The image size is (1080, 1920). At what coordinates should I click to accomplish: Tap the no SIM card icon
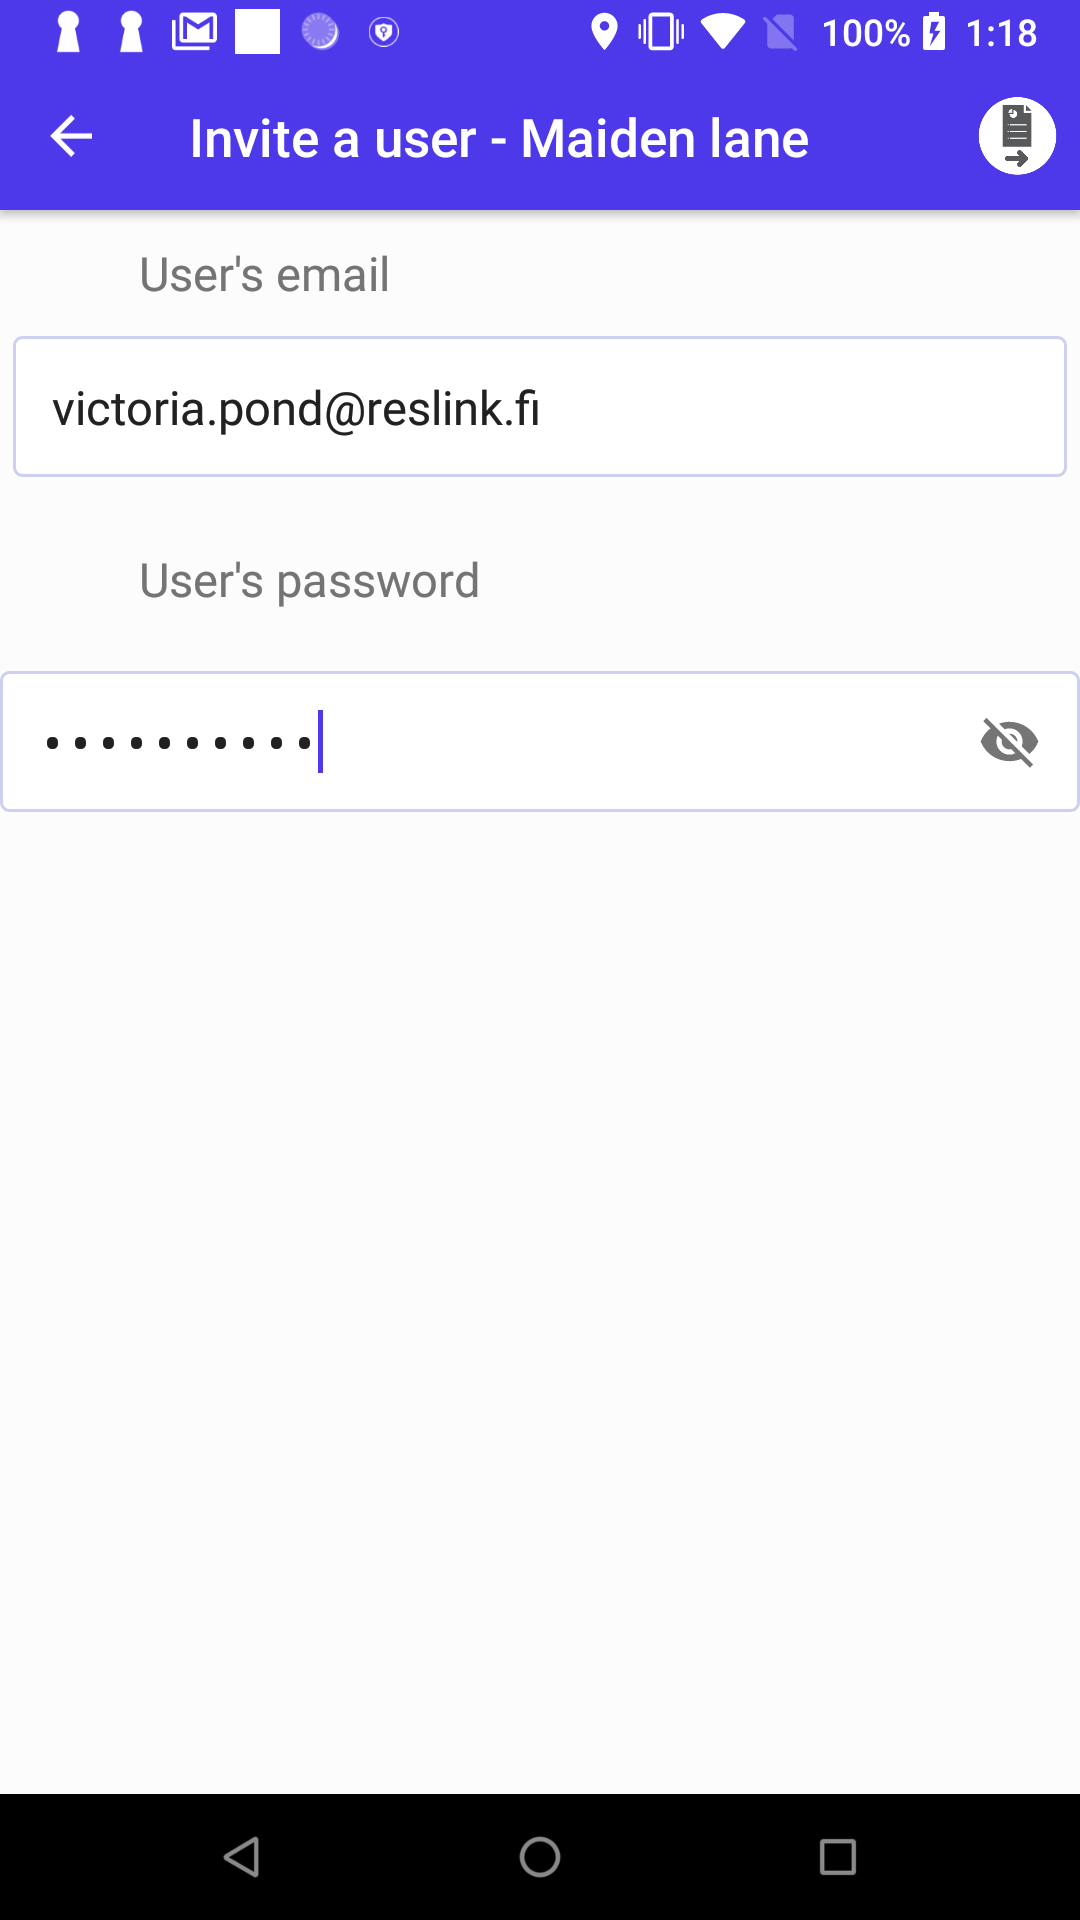coord(781,32)
